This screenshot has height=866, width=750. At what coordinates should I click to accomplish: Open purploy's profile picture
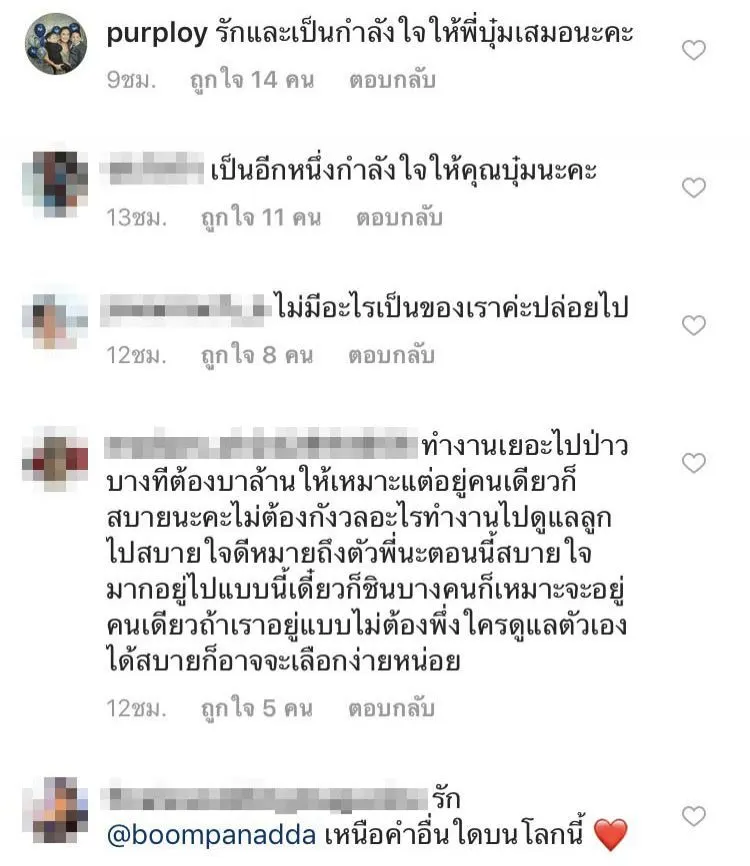[56, 44]
